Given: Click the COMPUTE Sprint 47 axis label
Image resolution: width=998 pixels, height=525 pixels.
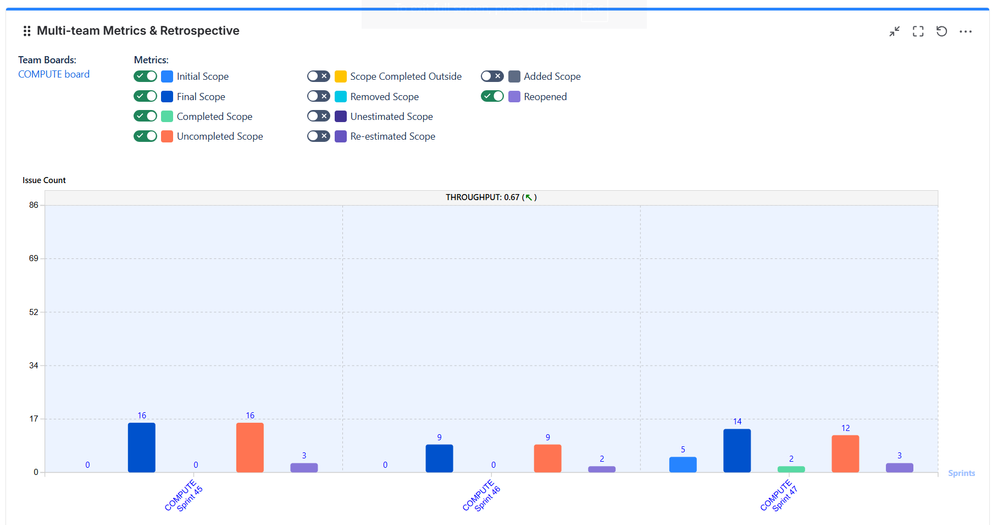Looking at the screenshot, I should 779,496.
